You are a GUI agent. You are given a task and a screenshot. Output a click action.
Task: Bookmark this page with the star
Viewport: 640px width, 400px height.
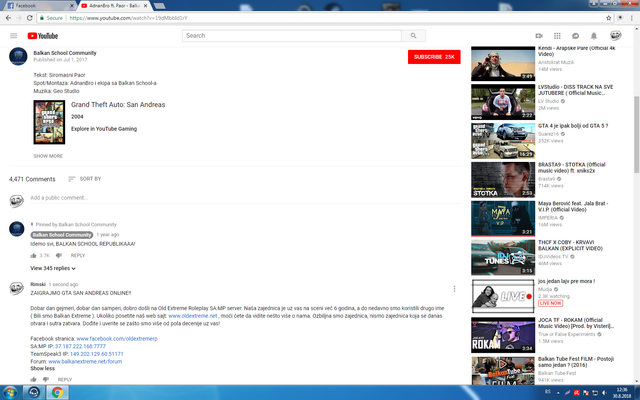[x=609, y=18]
